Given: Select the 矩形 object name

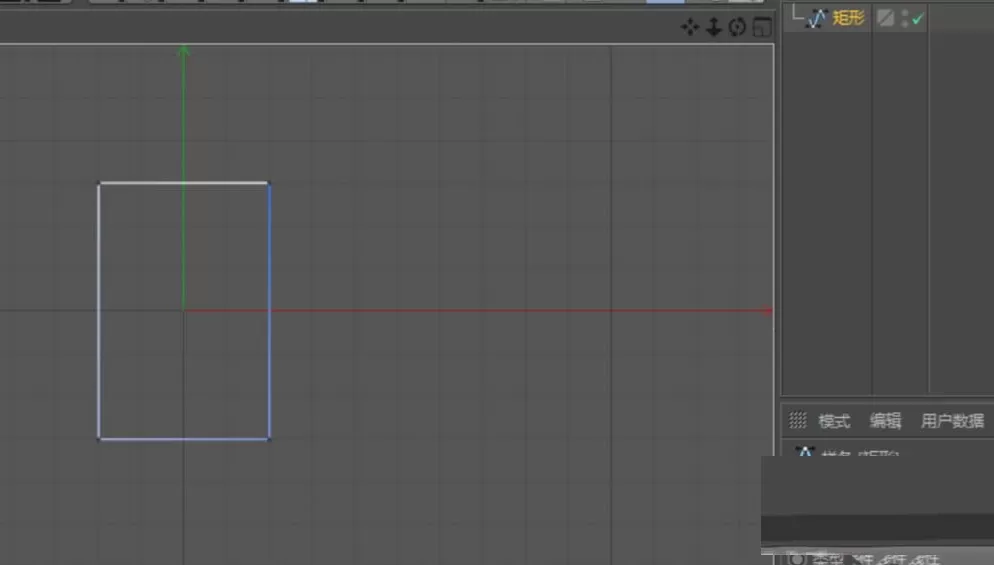Looking at the screenshot, I should tap(848, 18).
